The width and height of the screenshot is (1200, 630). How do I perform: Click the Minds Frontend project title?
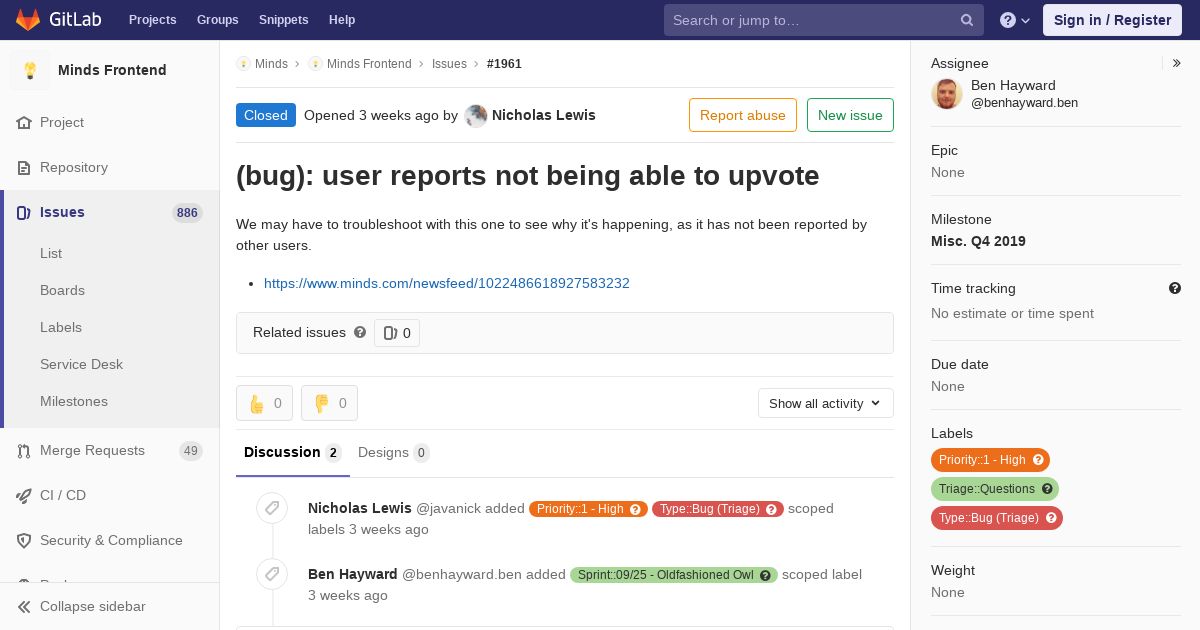[112, 70]
